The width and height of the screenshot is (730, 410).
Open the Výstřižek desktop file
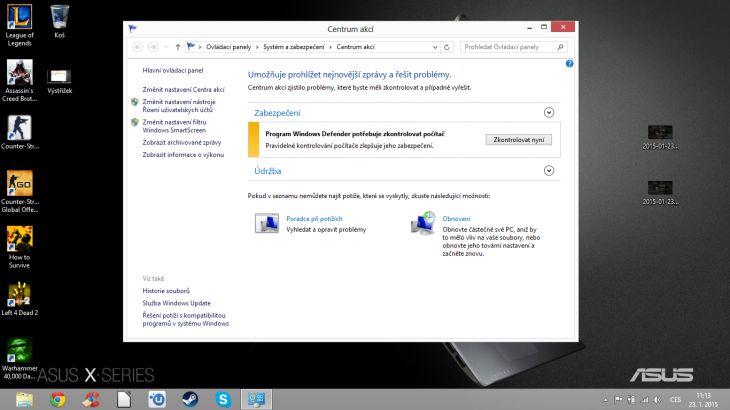point(59,81)
